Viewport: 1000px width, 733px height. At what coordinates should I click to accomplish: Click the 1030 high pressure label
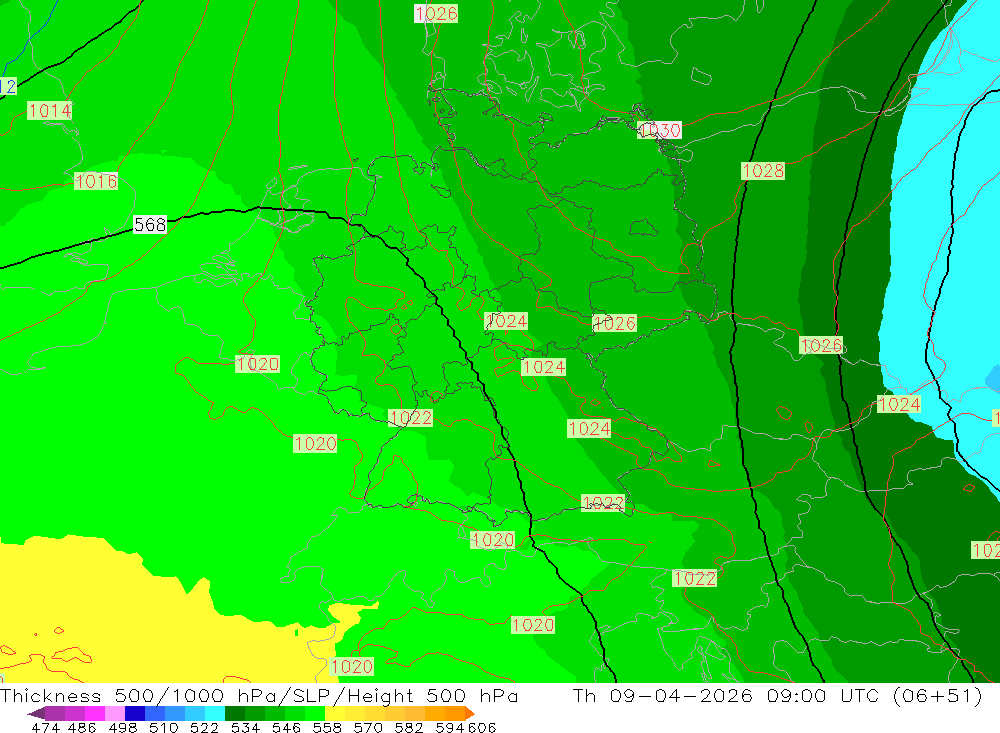click(x=659, y=130)
